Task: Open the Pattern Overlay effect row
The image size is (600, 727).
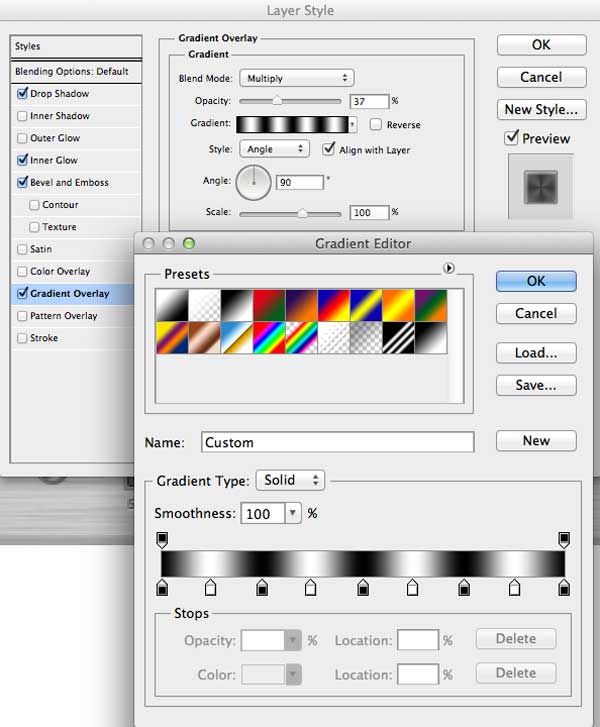Action: [72, 316]
